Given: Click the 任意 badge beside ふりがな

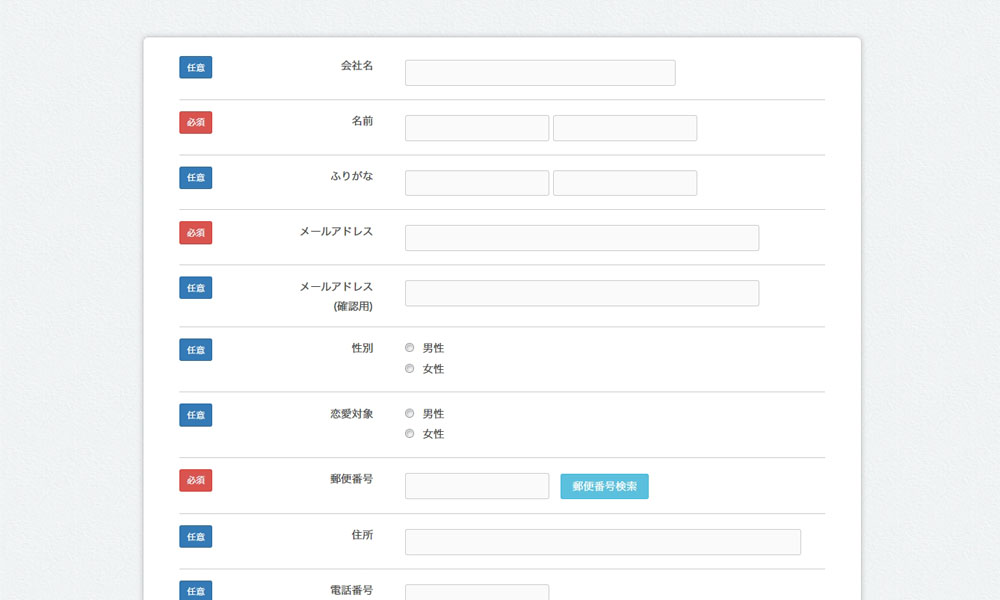Looking at the screenshot, I should point(196,178).
